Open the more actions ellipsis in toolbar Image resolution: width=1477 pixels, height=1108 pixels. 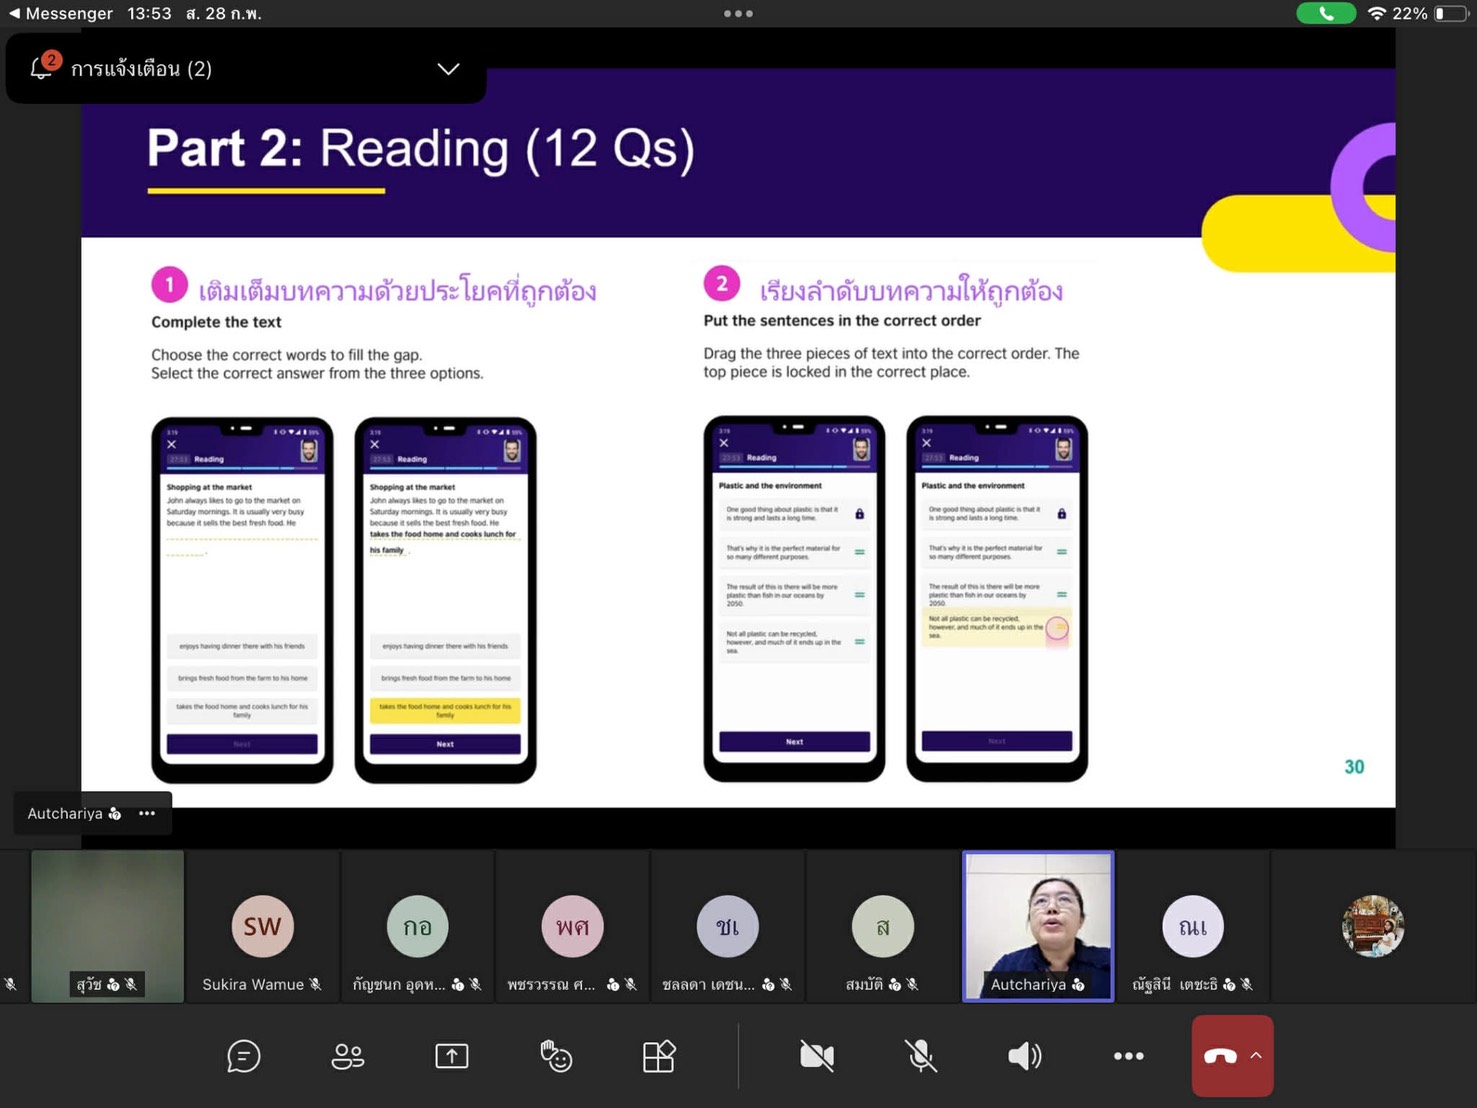pos(1128,1056)
